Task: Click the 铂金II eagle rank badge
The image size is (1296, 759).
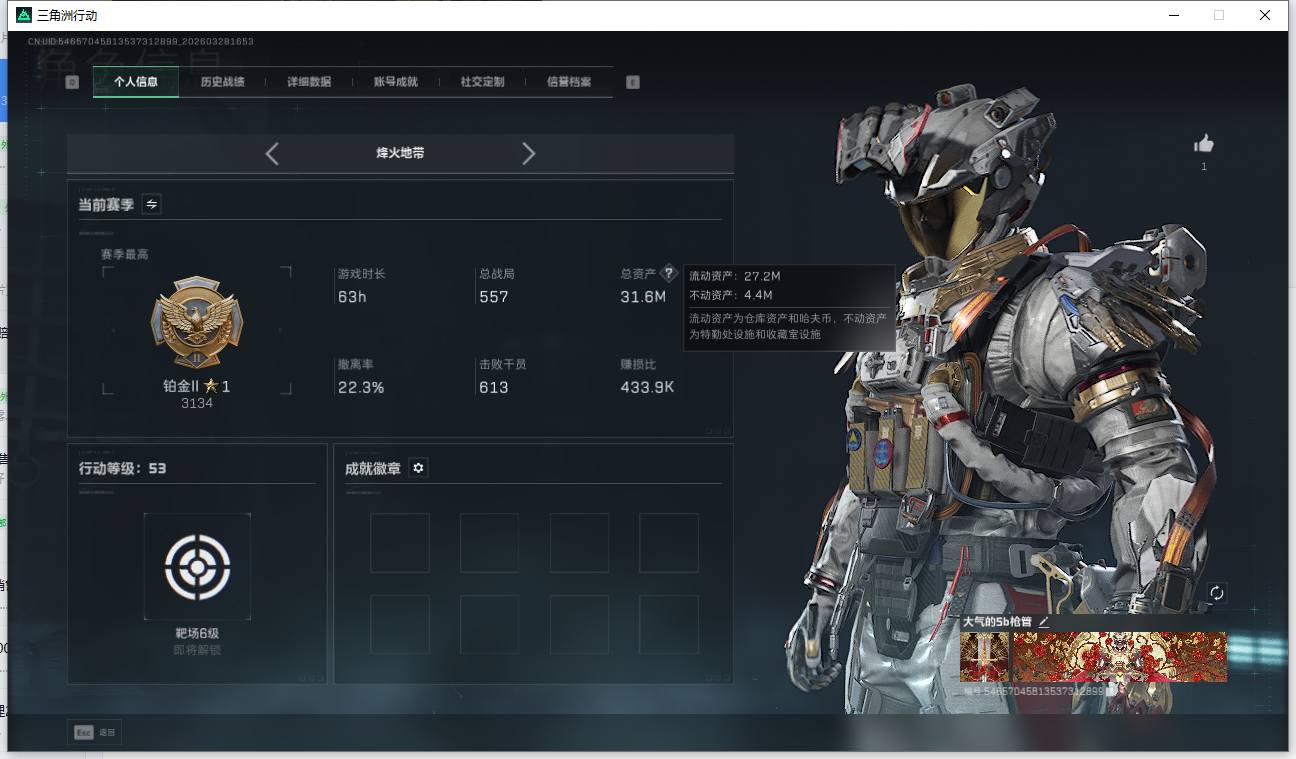Action: 196,323
